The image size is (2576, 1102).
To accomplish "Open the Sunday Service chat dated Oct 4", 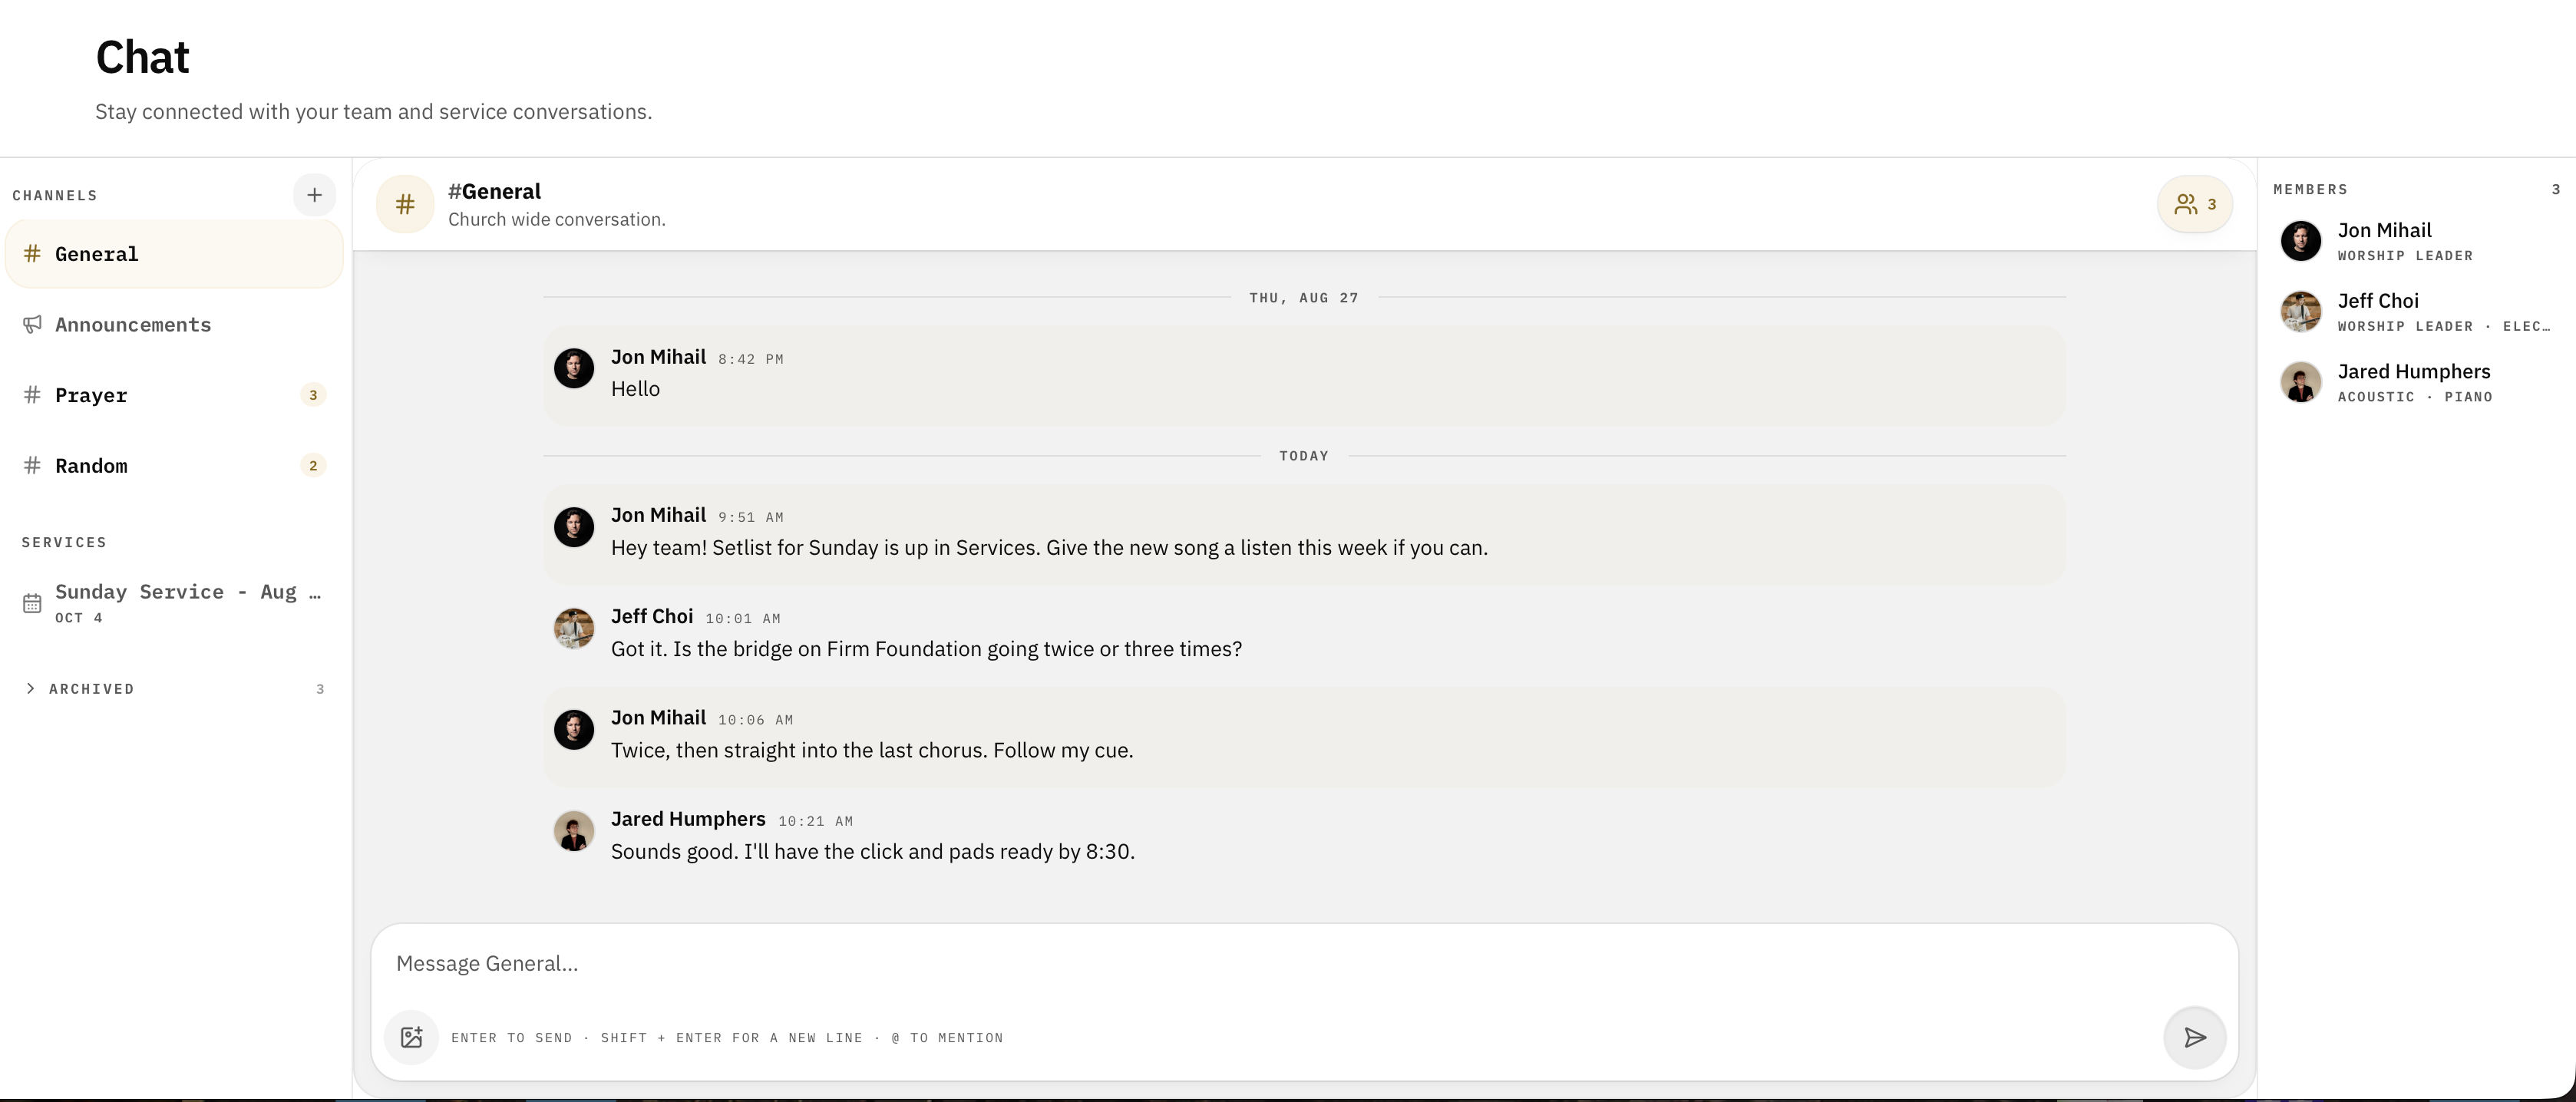I will coord(174,603).
